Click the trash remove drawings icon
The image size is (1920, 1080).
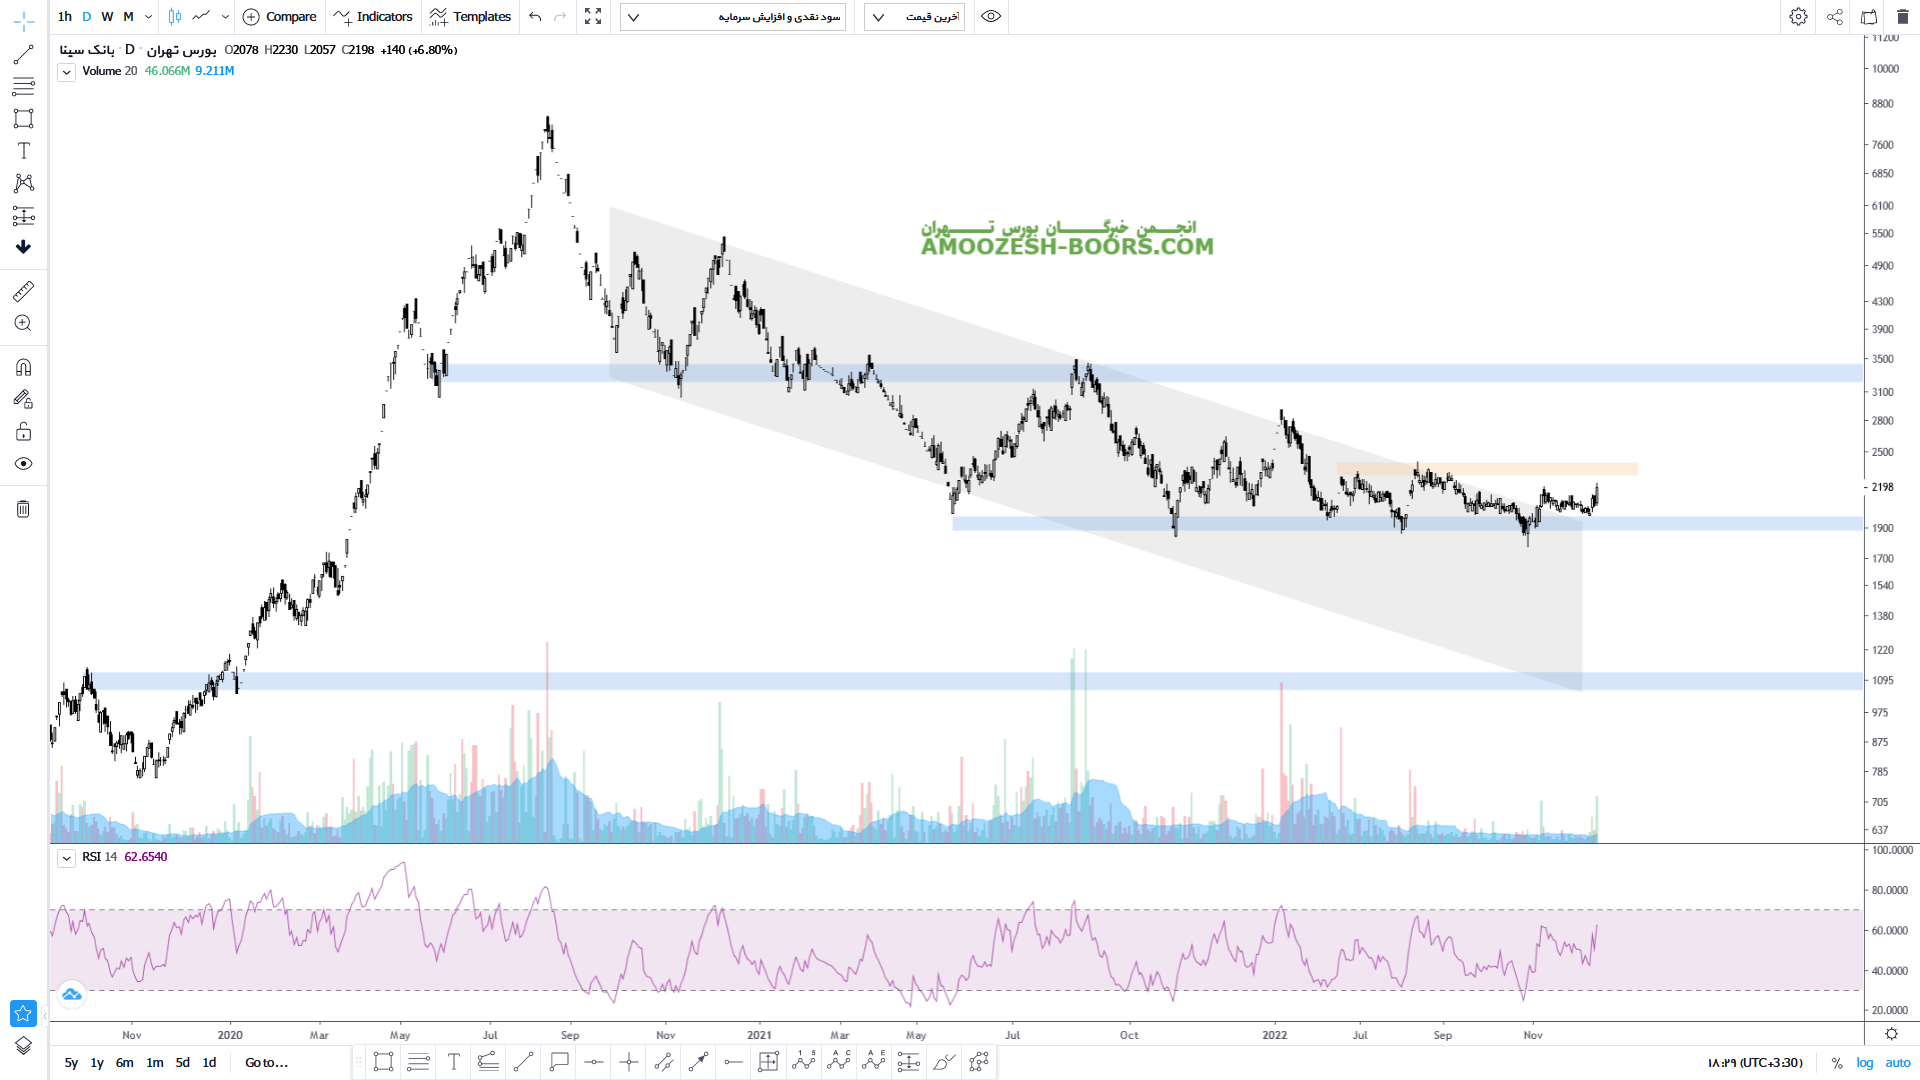click(x=23, y=509)
